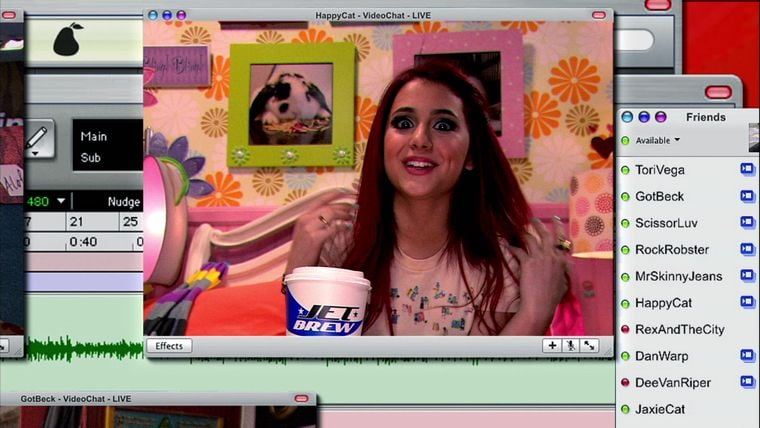Click the GotBeck - VideoChat - LIVE title bar

coord(76,399)
